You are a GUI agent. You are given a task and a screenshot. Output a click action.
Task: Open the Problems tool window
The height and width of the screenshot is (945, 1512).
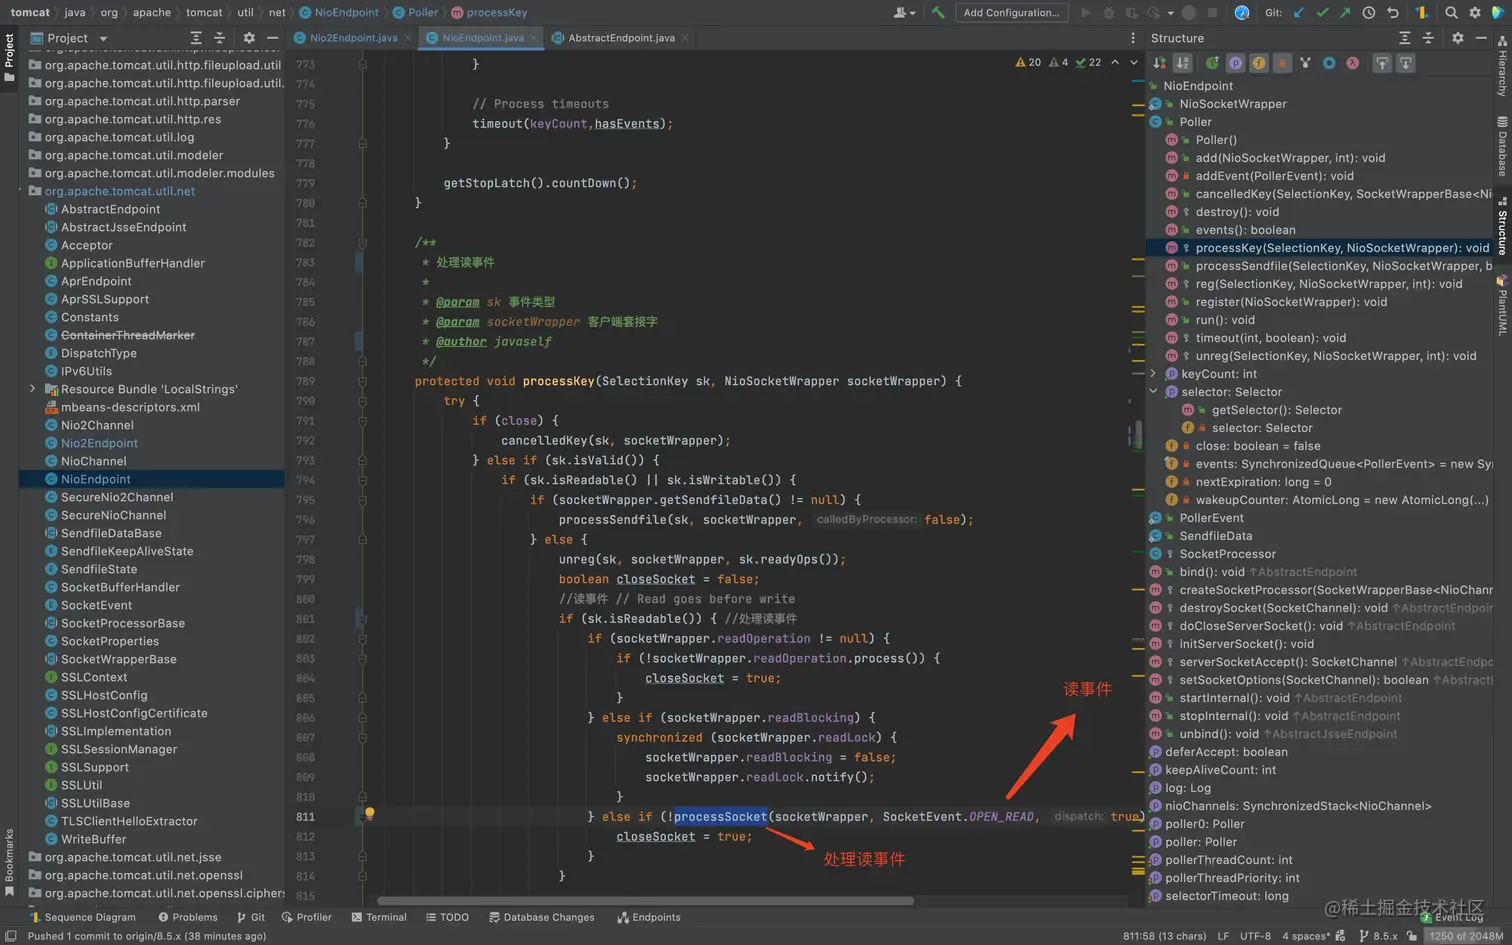188,917
